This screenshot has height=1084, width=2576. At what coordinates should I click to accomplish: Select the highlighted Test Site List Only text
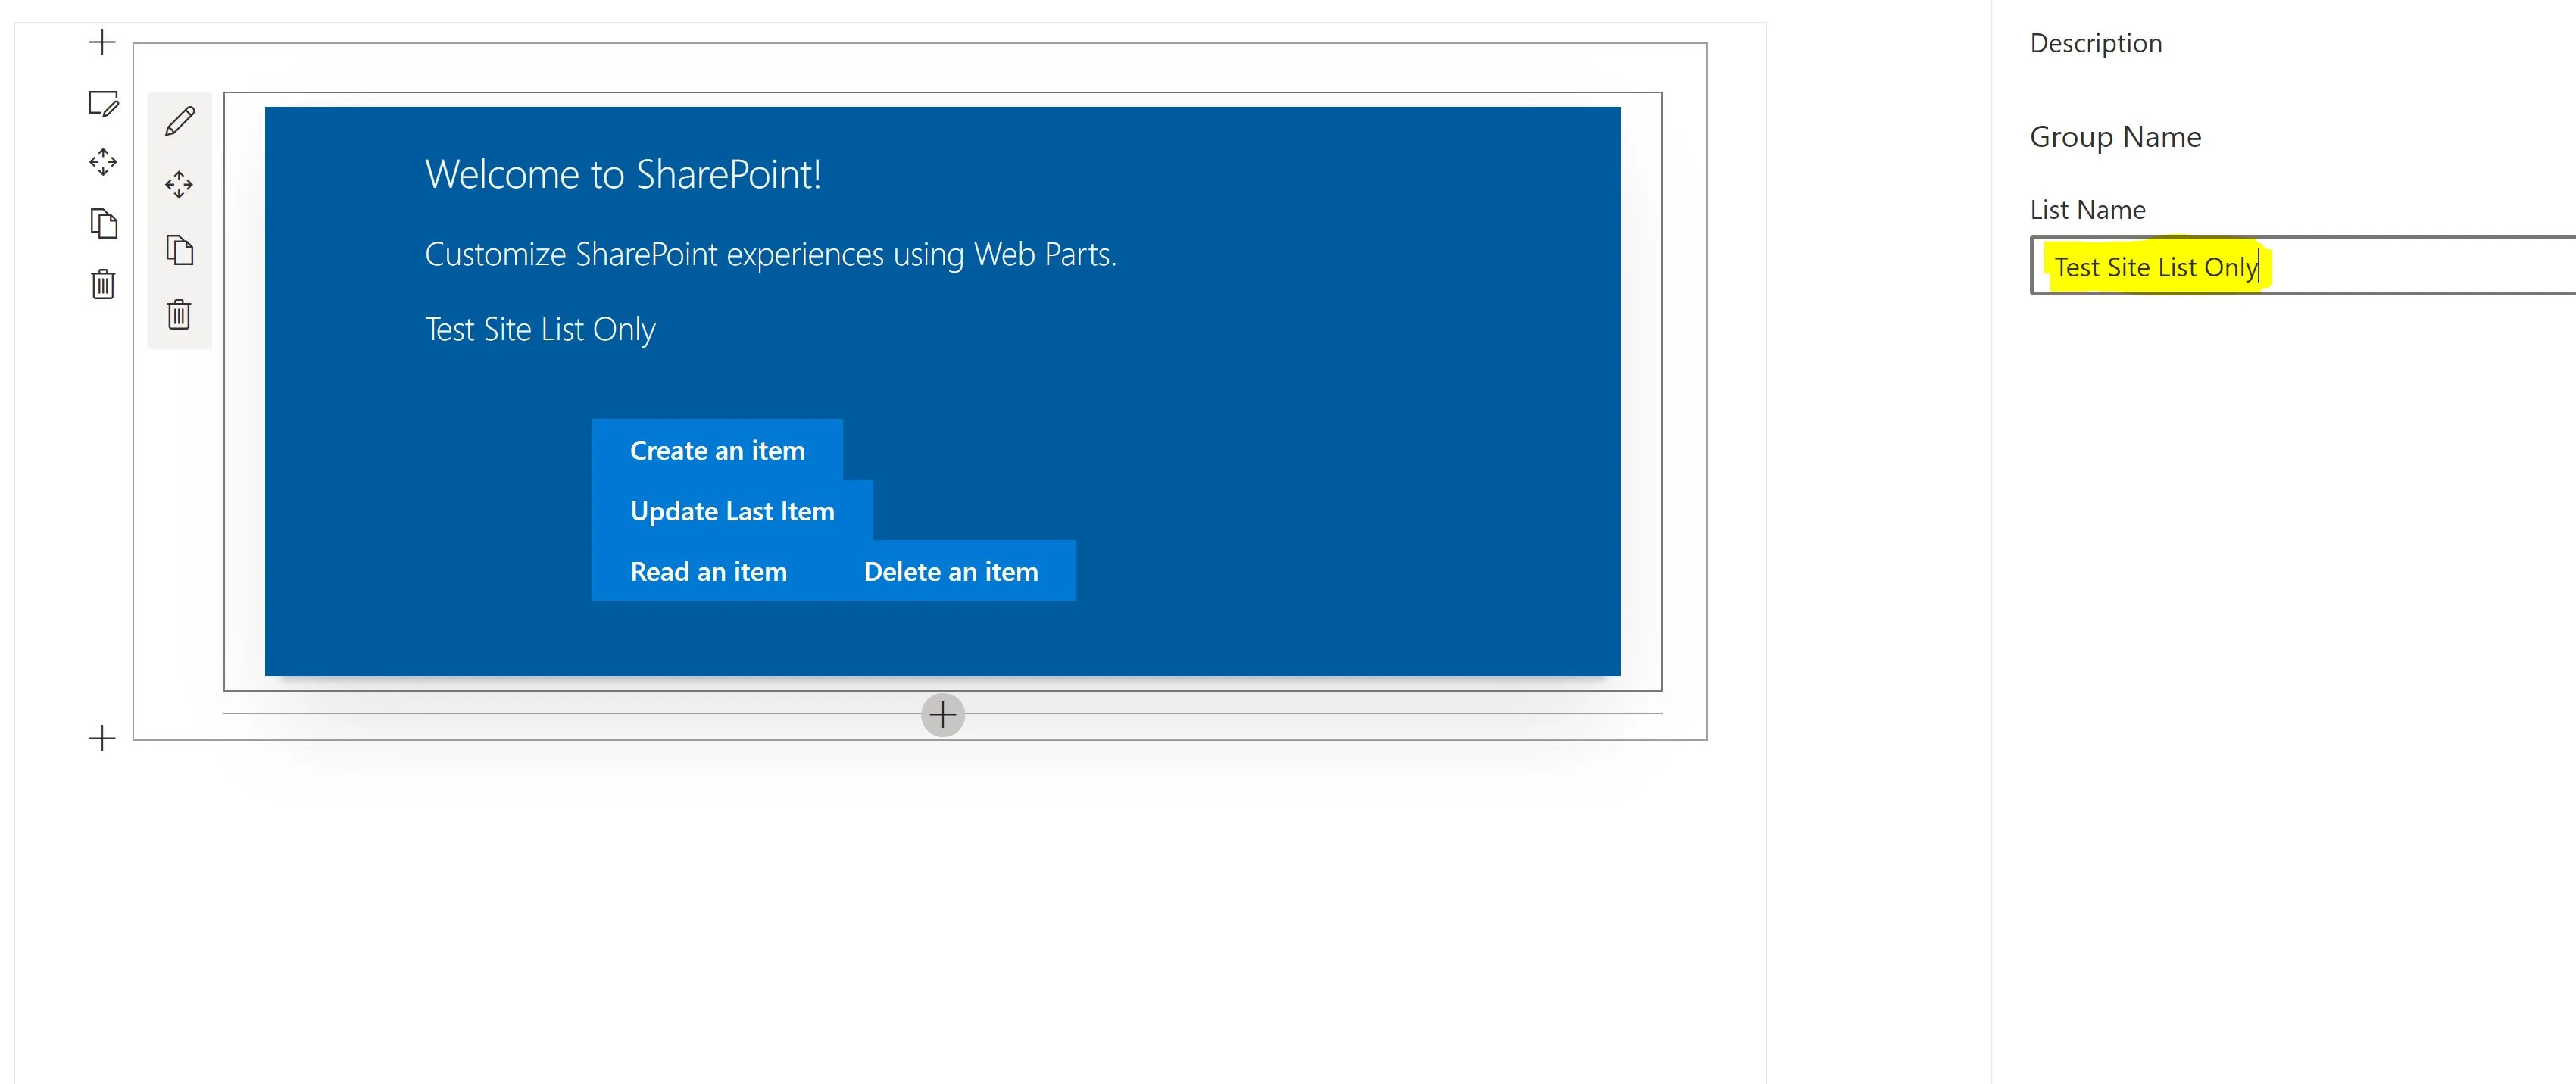(2156, 267)
